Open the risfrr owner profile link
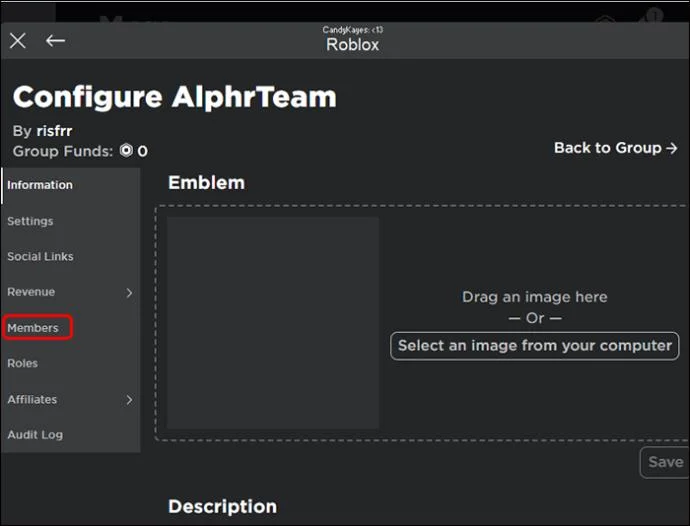This screenshot has height=526, width=690. [54, 131]
